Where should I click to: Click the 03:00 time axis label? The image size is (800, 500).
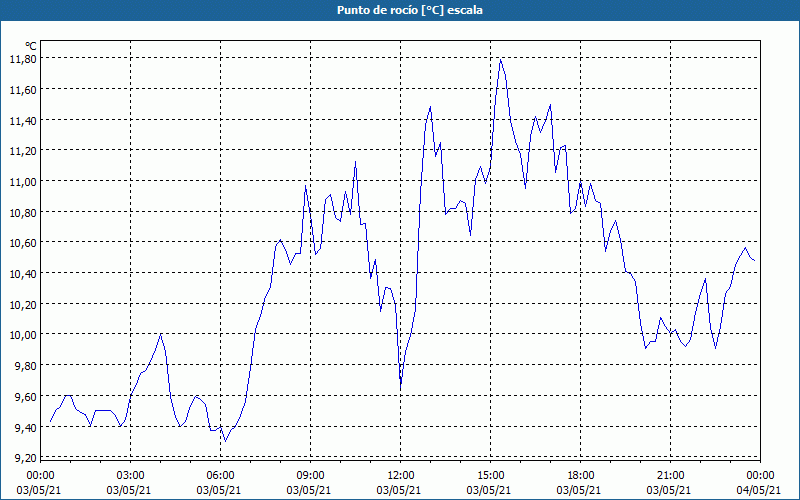point(131,476)
